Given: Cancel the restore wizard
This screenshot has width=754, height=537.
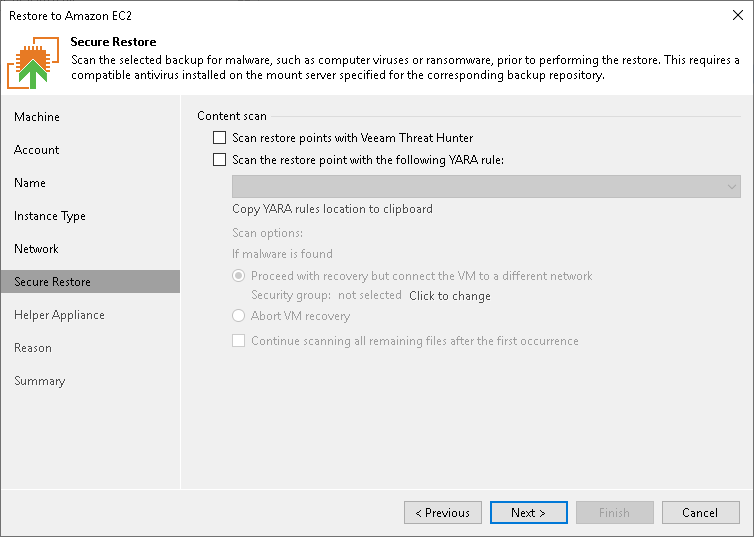Looking at the screenshot, I should coord(701,512).
